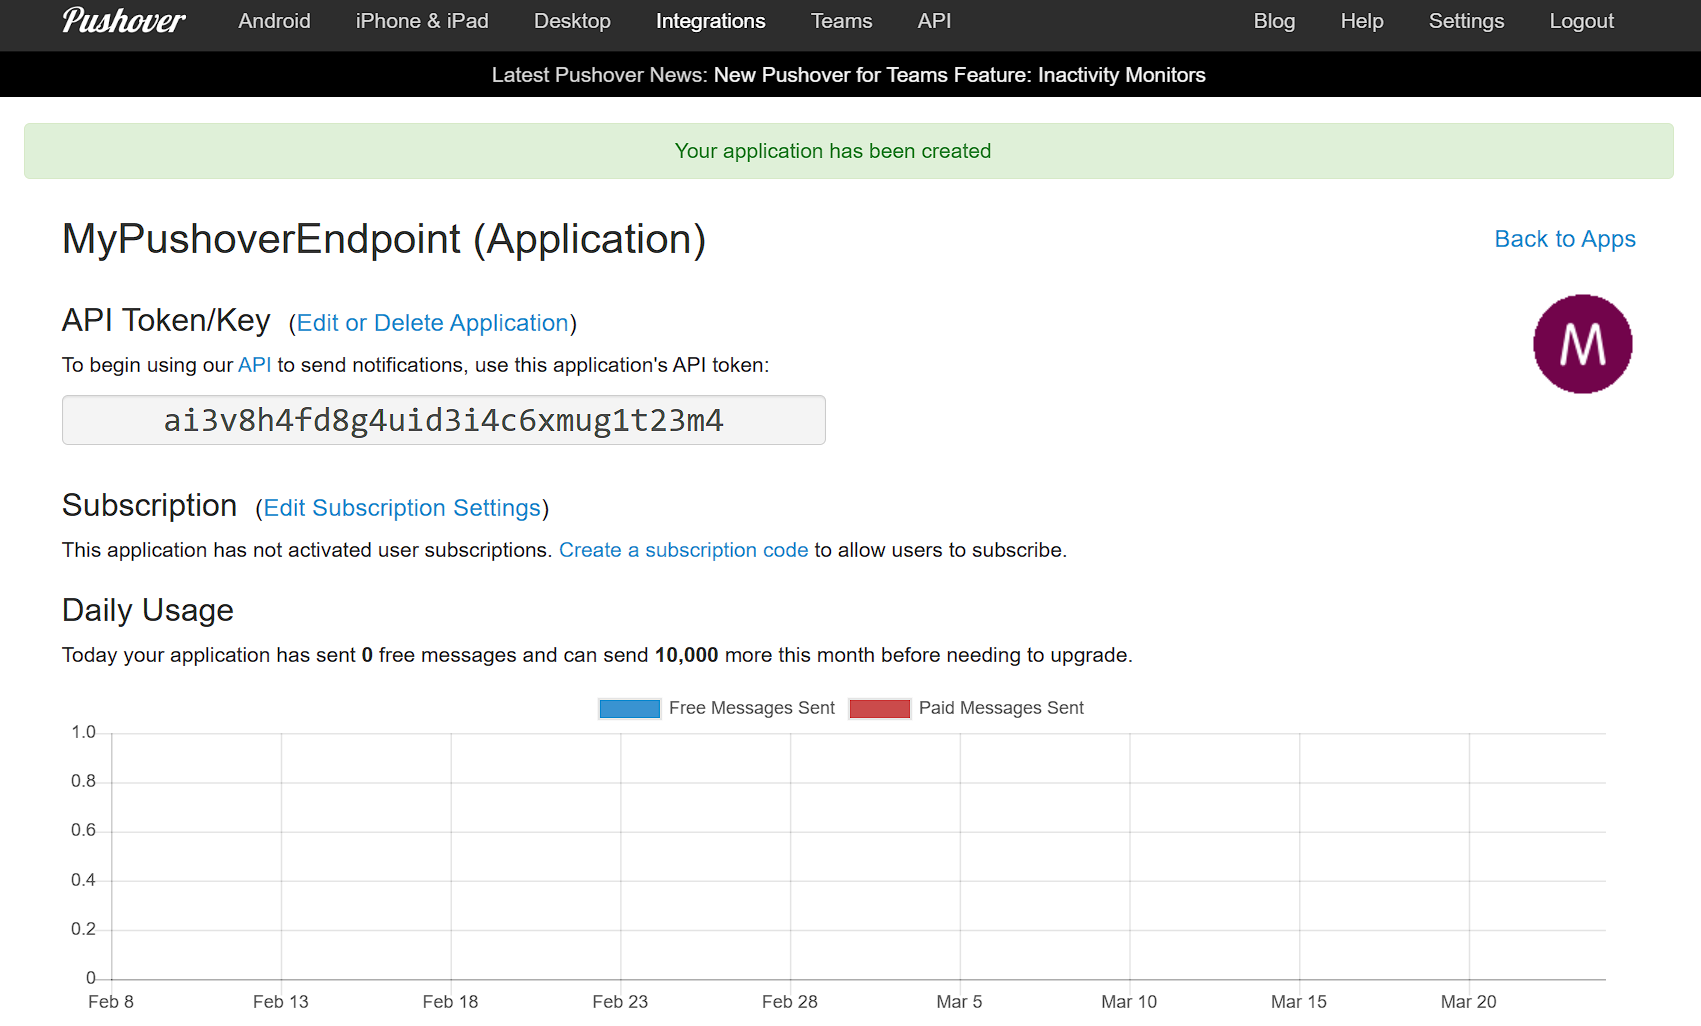The image size is (1701, 1026).
Task: Navigate to API in the nav bar
Action: tap(934, 21)
